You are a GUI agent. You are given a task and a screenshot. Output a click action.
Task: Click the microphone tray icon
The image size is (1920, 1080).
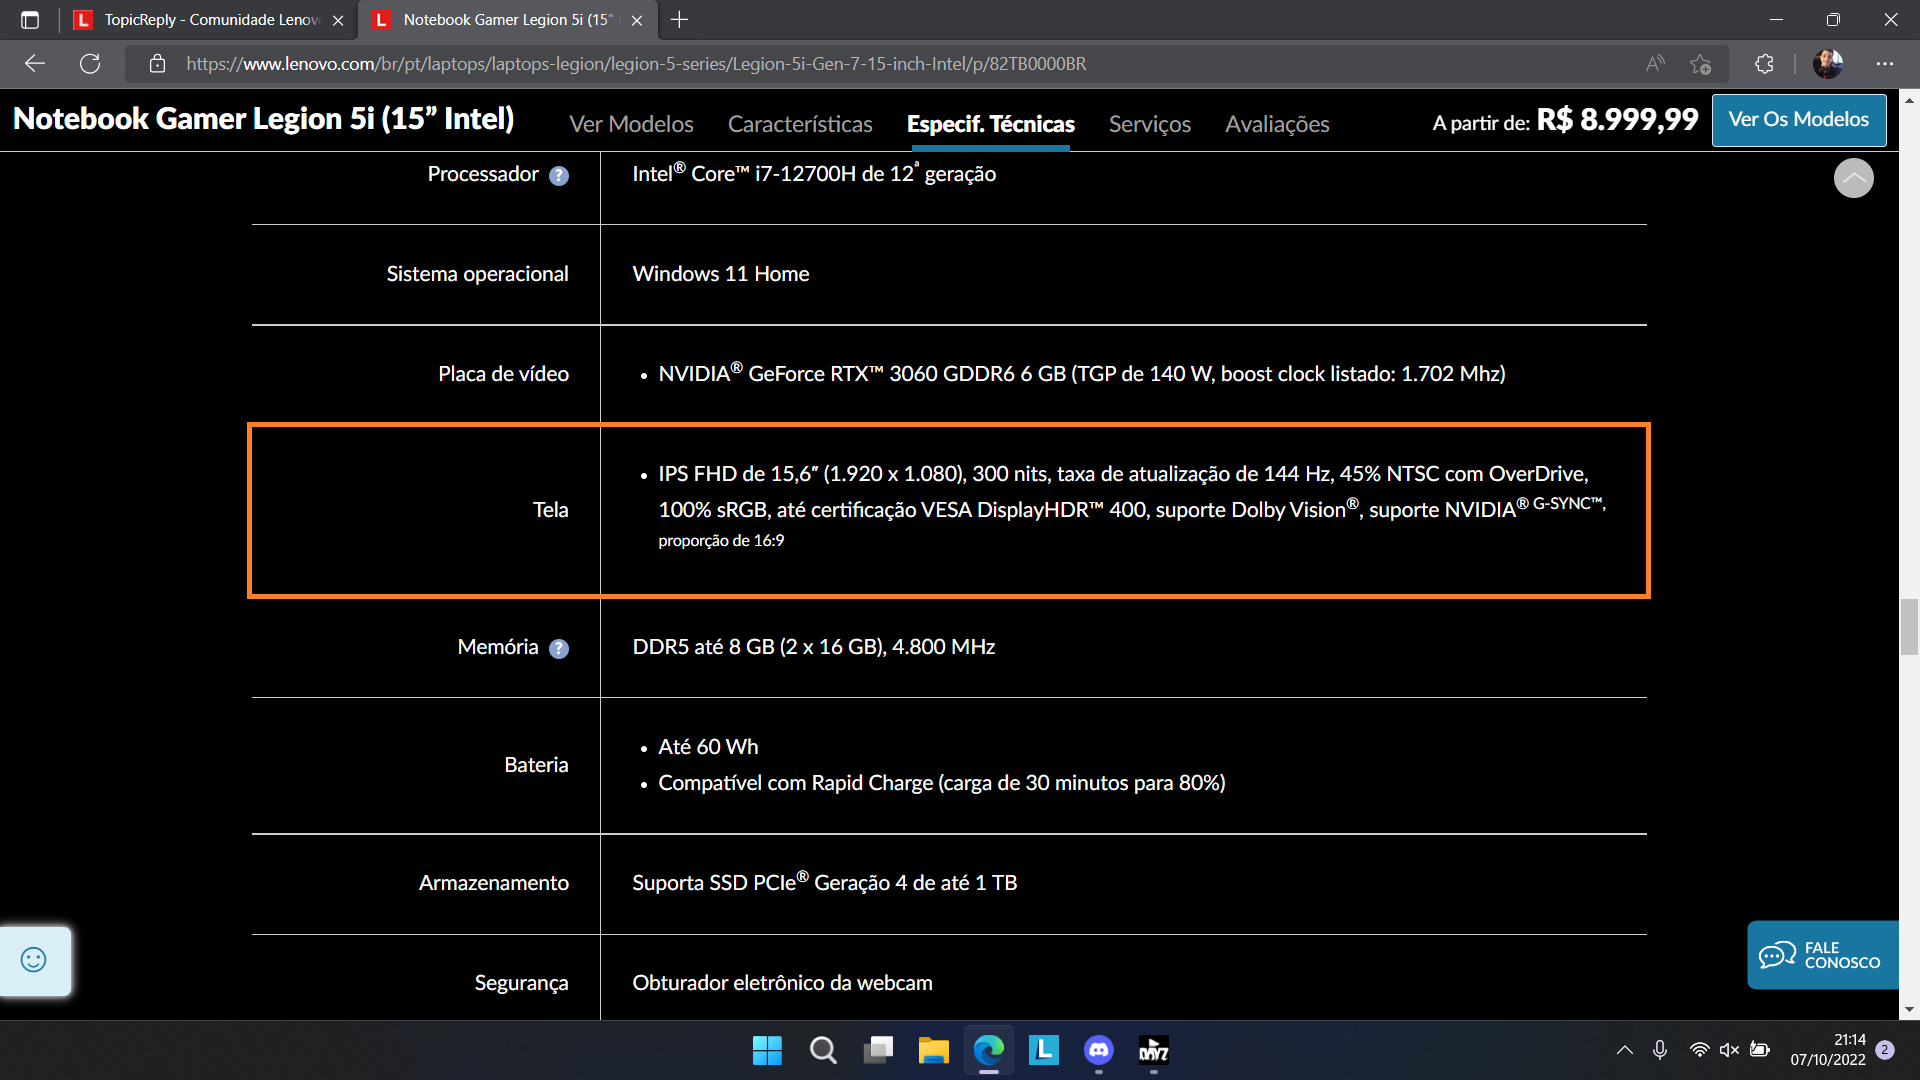pyautogui.click(x=1660, y=1050)
